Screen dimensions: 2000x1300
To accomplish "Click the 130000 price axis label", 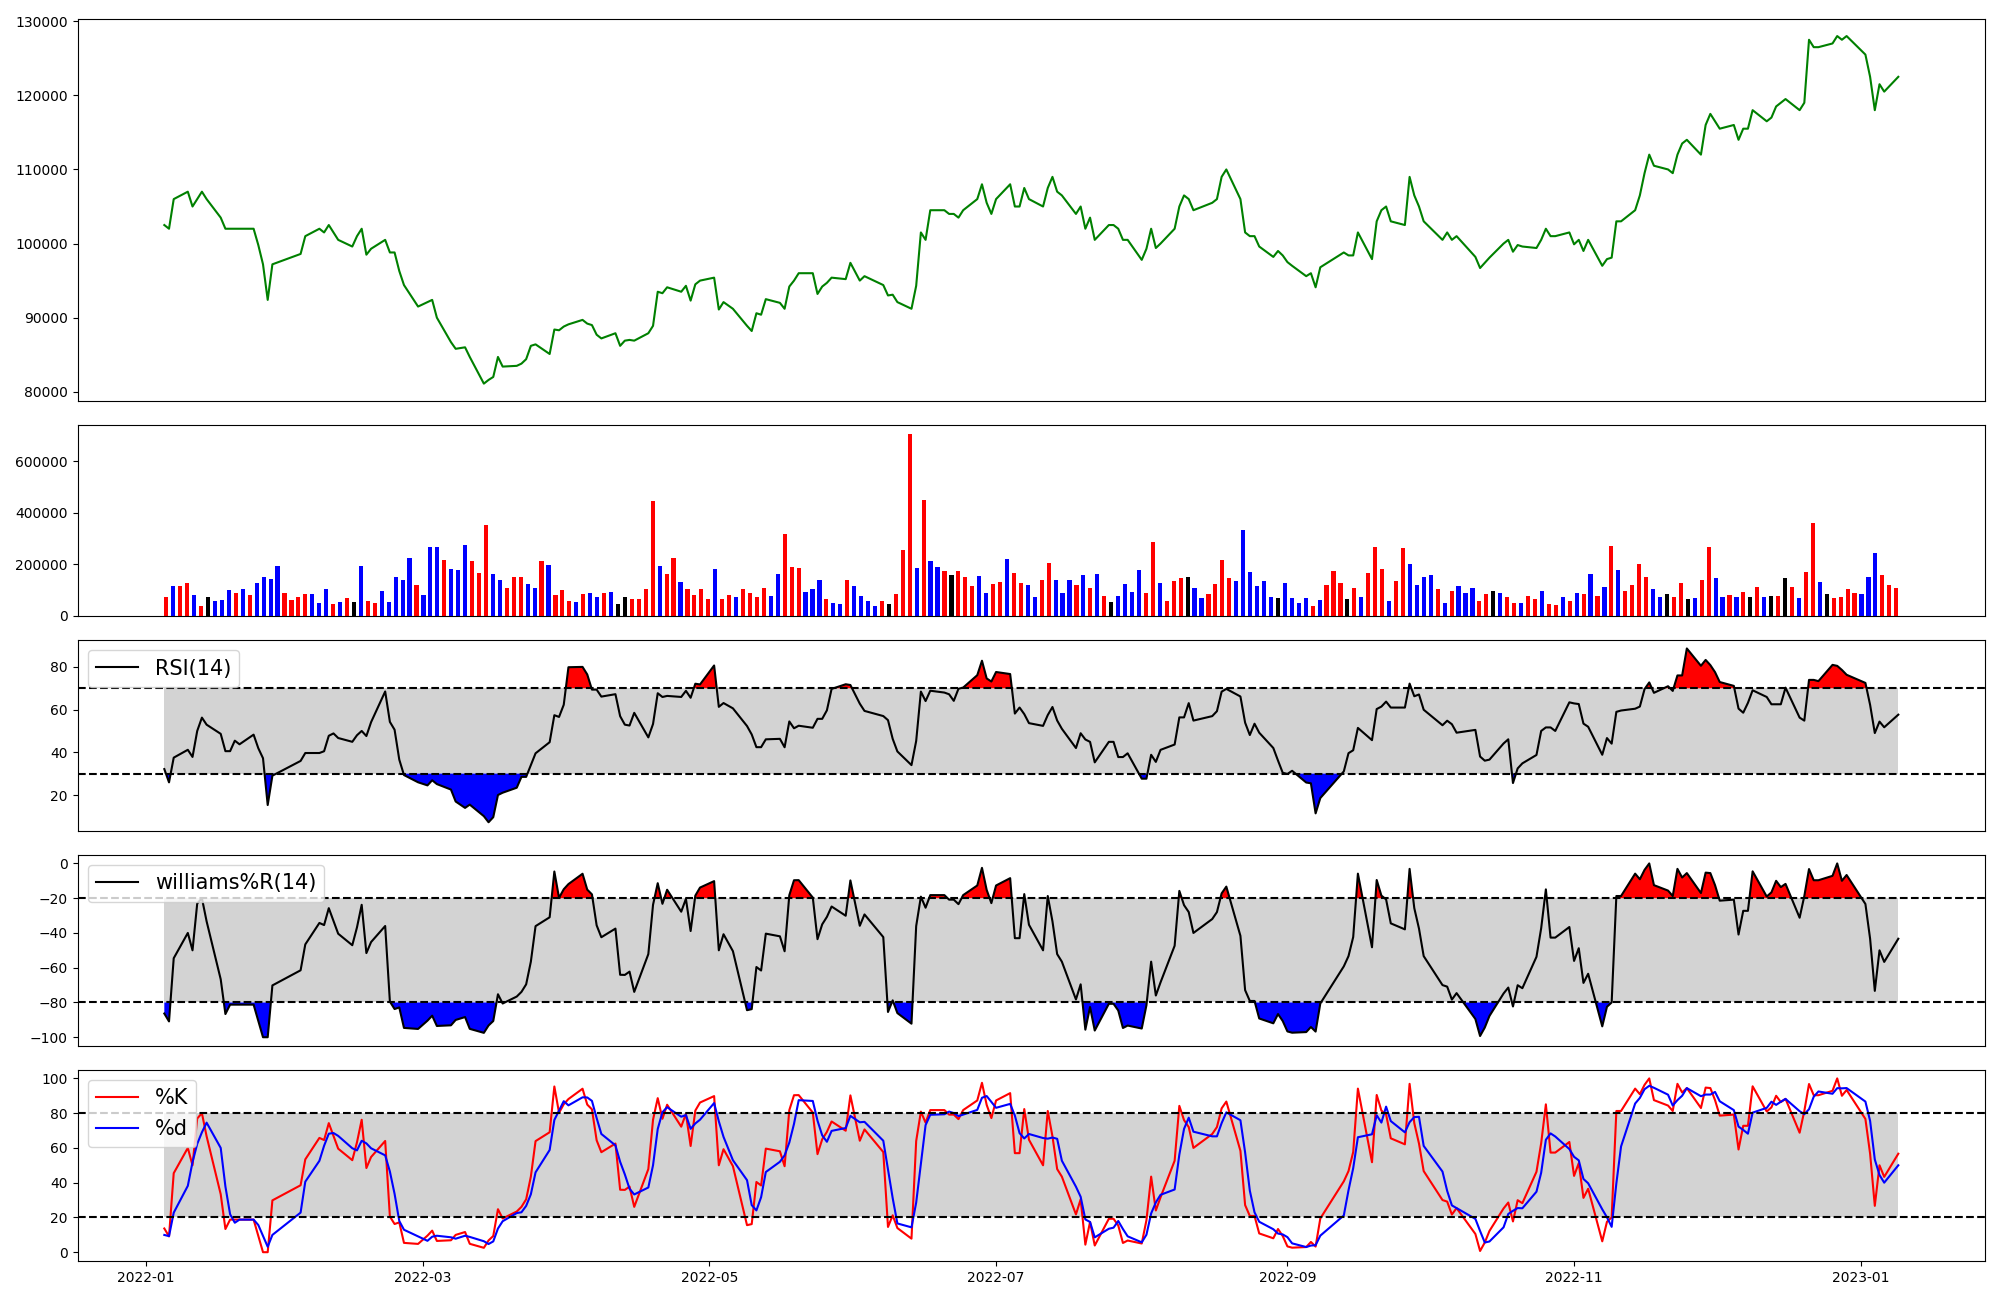I will [42, 22].
